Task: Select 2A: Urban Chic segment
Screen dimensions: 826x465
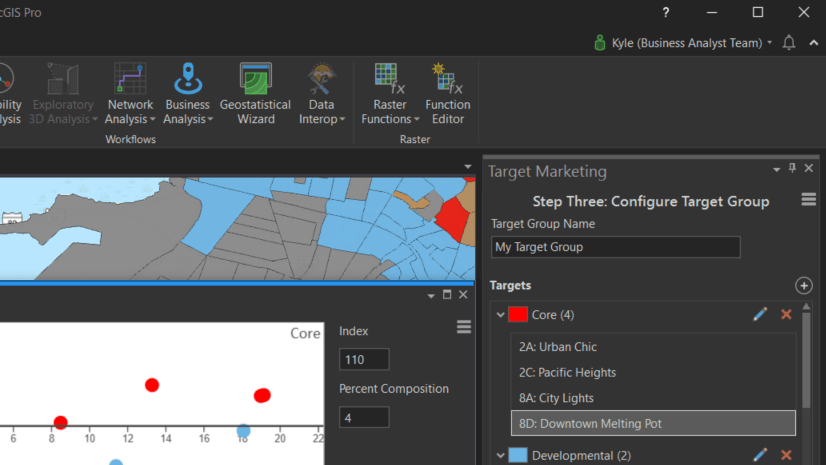Action: pos(653,347)
